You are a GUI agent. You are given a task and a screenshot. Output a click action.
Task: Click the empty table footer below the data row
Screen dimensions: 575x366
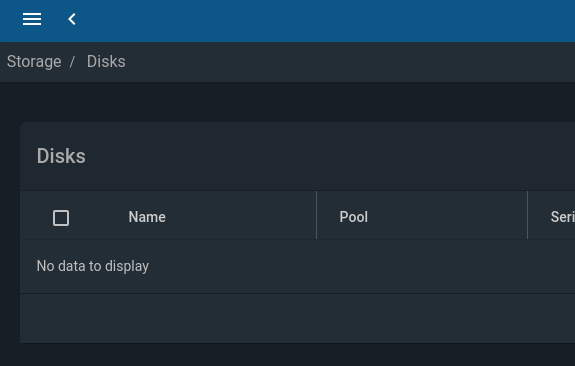[x=297, y=318]
